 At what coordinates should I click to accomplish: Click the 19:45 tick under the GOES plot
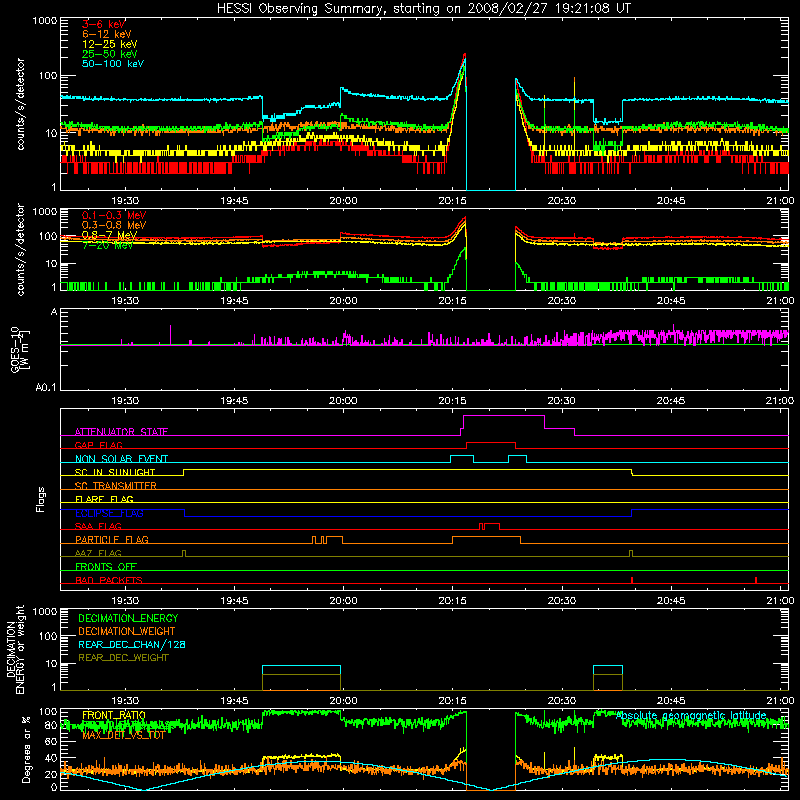pos(234,401)
